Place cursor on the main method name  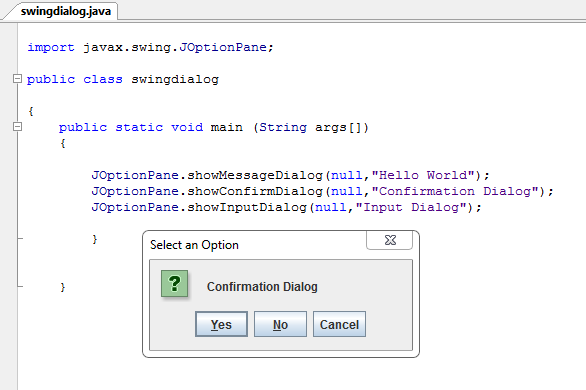[x=226, y=127]
